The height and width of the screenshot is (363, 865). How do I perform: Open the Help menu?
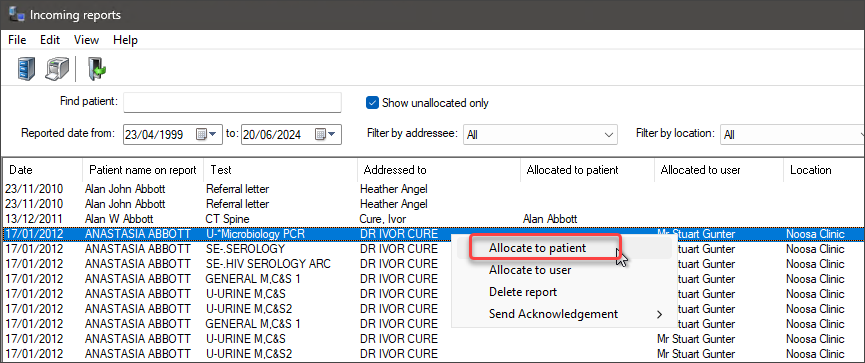click(x=125, y=40)
